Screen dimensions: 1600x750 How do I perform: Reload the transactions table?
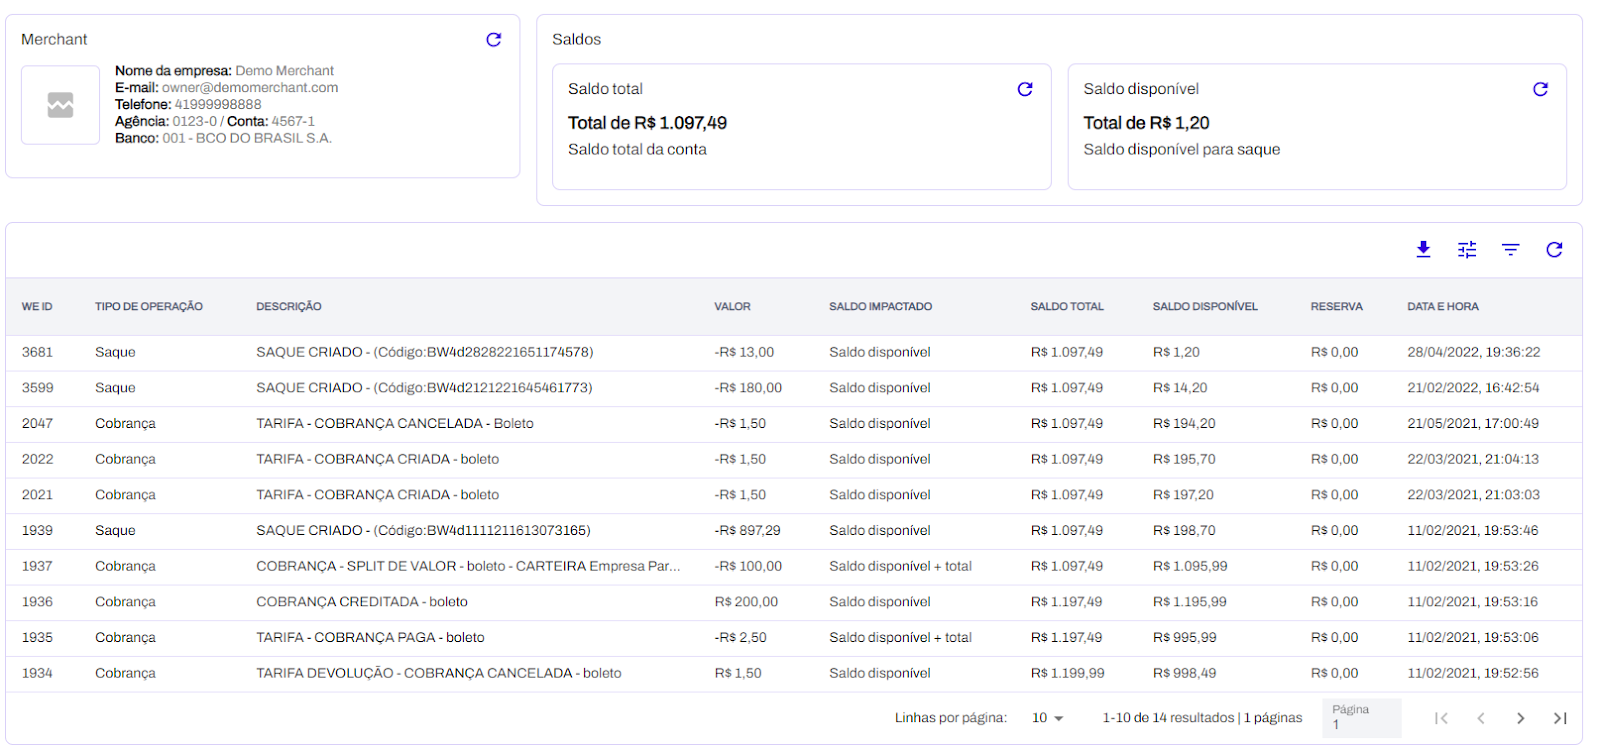point(1554,250)
